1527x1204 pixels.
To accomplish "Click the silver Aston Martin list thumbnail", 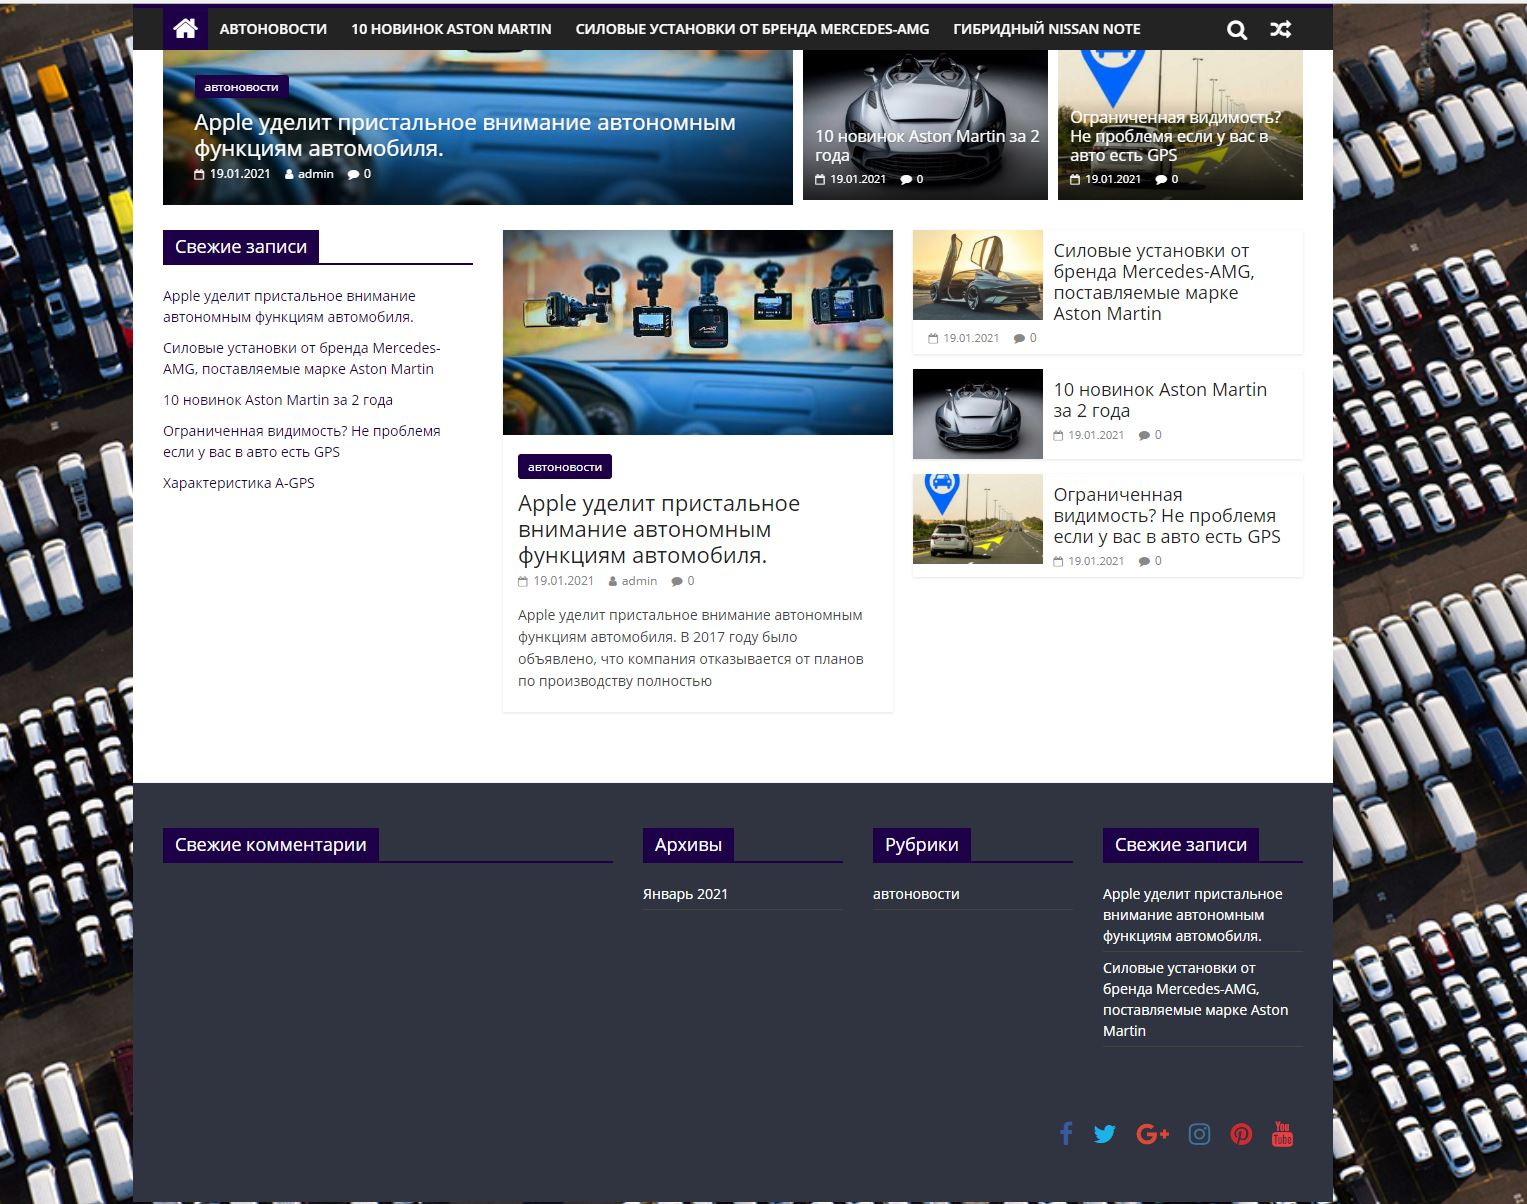I will coord(978,414).
